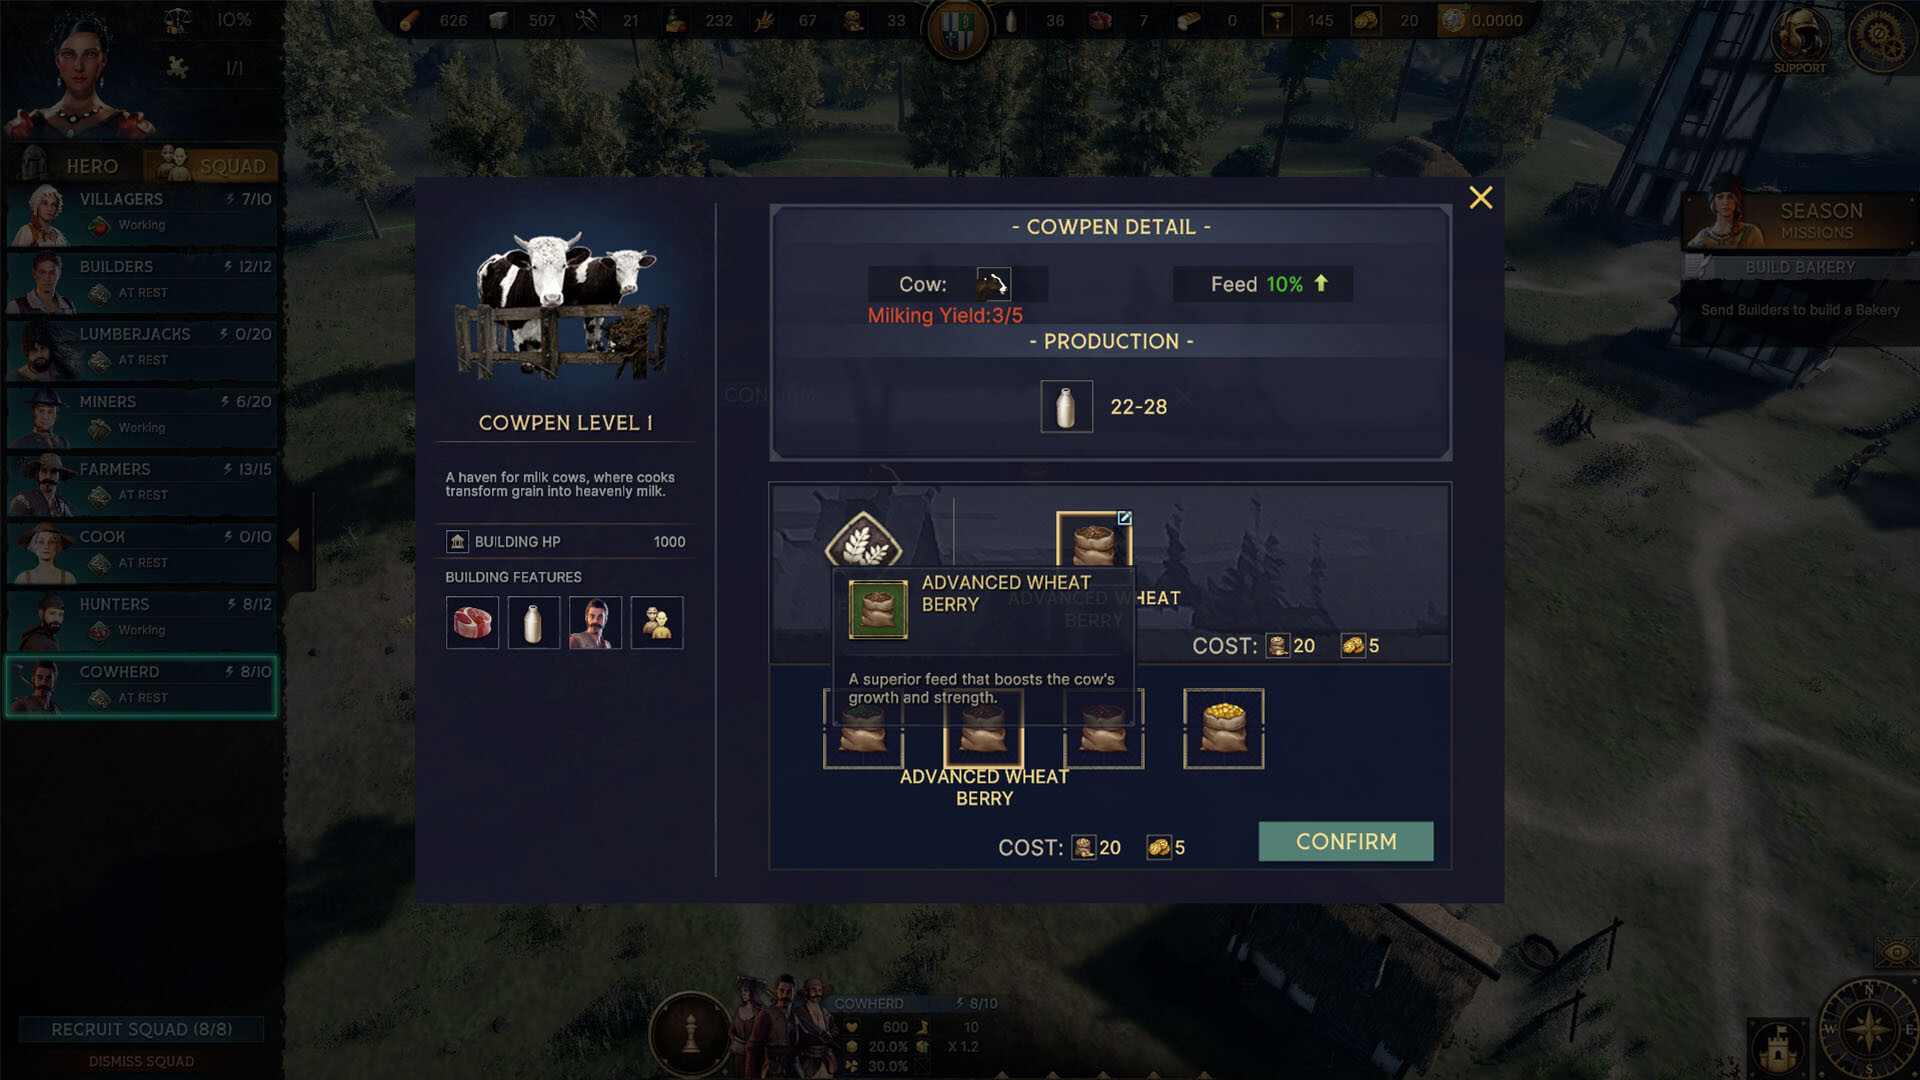Open the settings gear in top corner
The image size is (1920, 1080).
pyautogui.click(x=1883, y=37)
